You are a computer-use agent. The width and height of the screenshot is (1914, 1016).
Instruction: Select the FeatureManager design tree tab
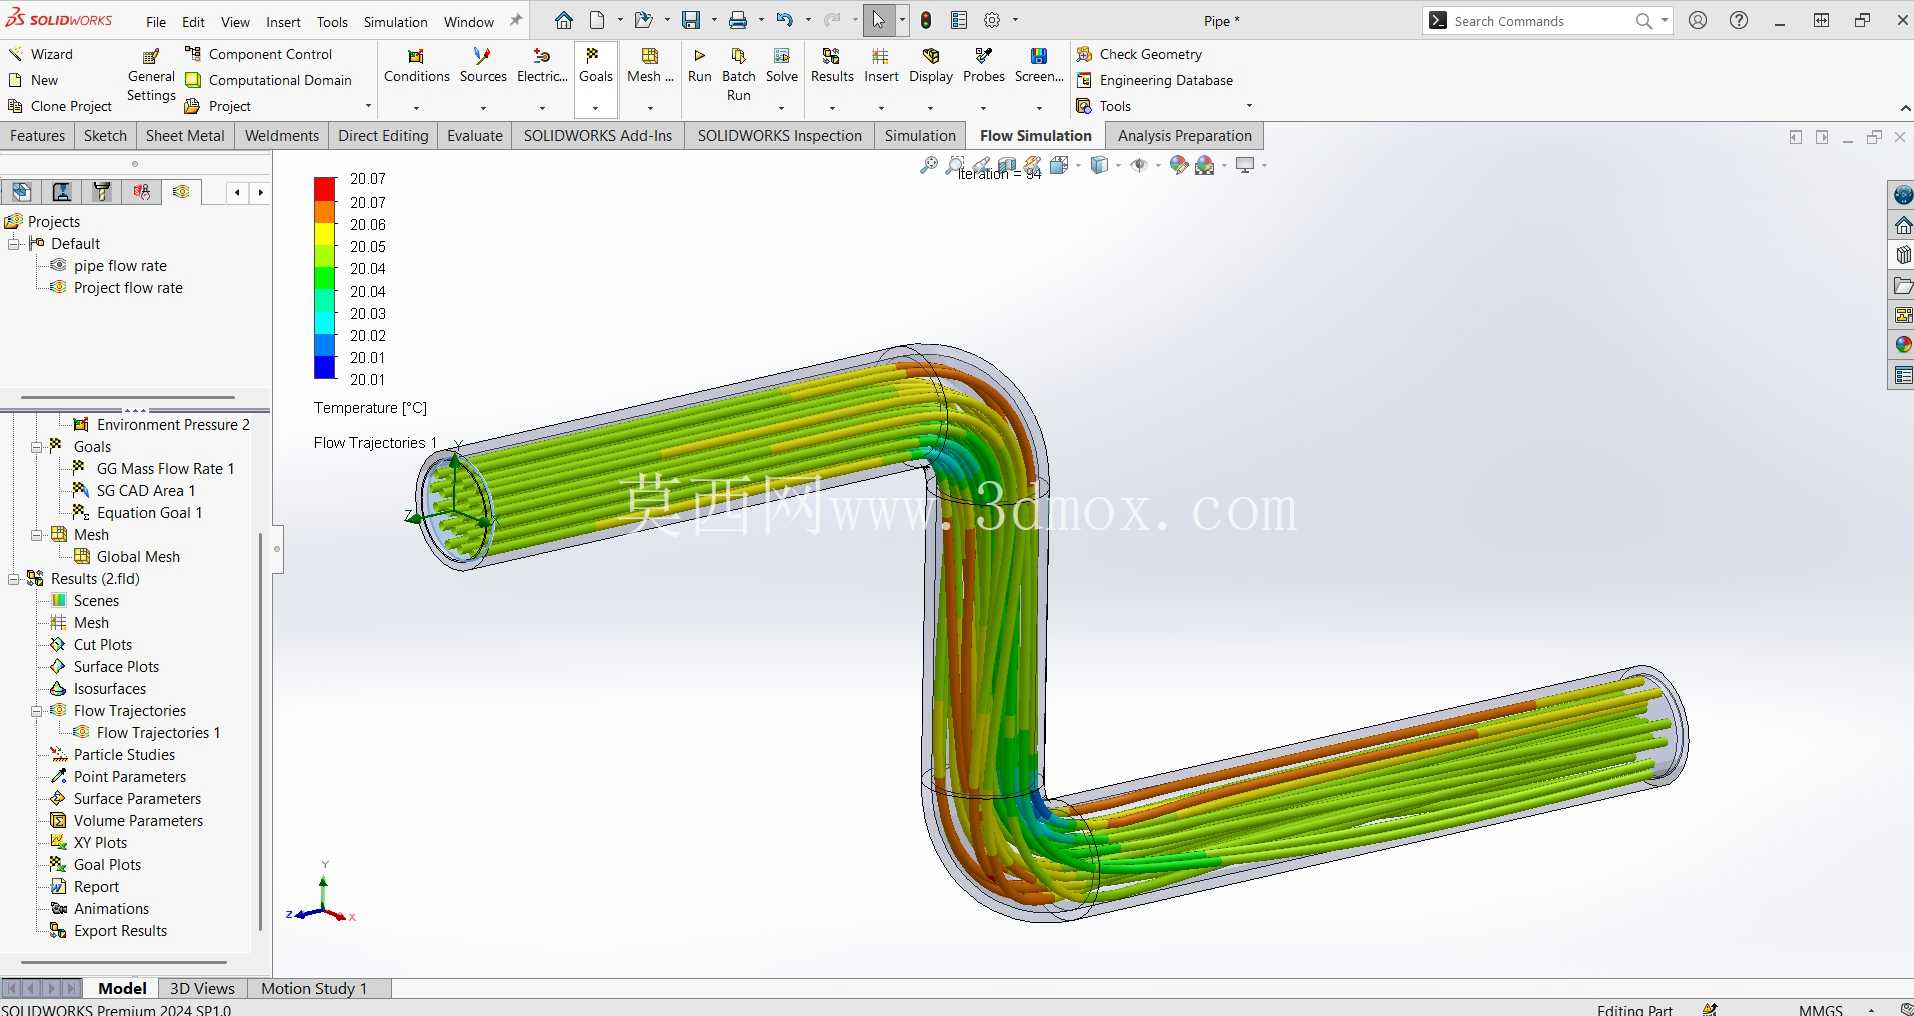coord(21,192)
